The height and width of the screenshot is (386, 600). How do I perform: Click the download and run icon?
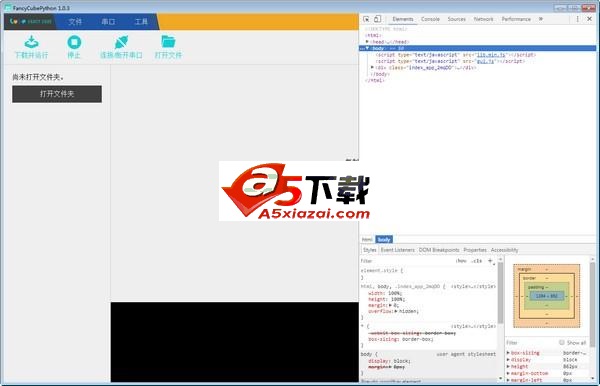[x=31, y=42]
